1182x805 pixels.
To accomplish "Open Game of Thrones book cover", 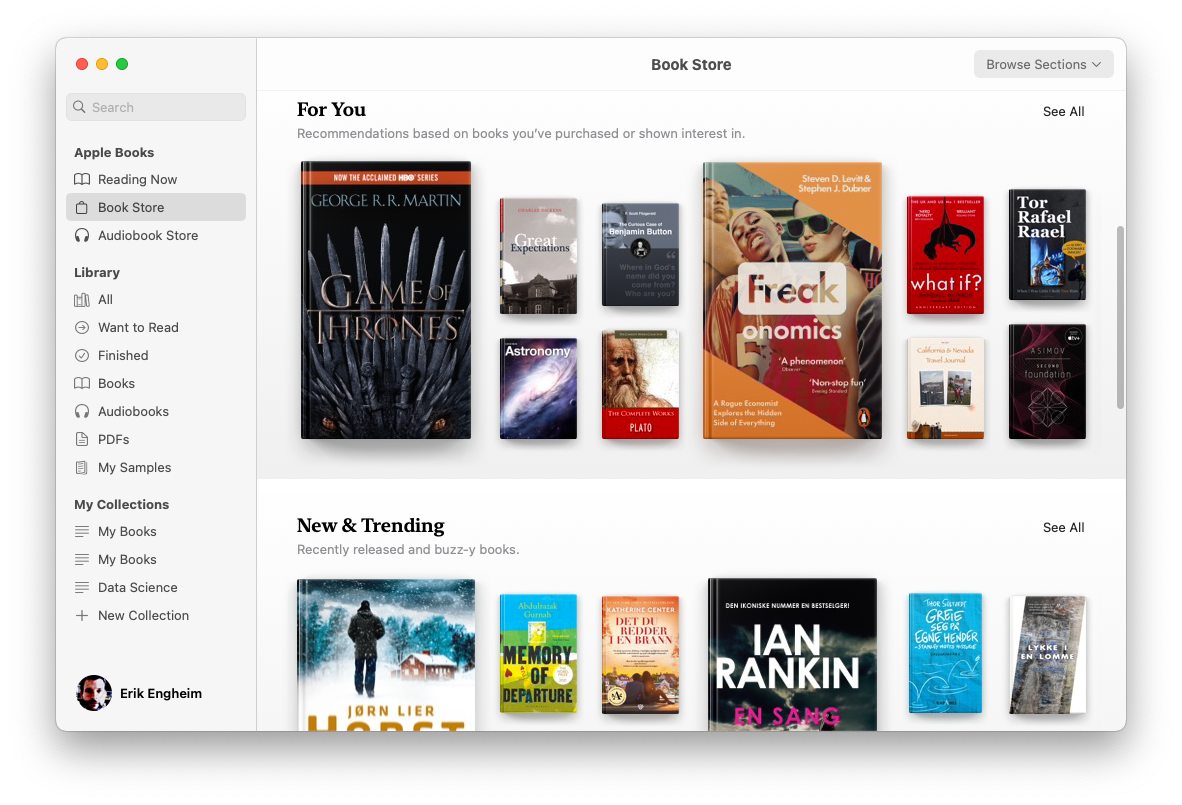I will pos(386,300).
